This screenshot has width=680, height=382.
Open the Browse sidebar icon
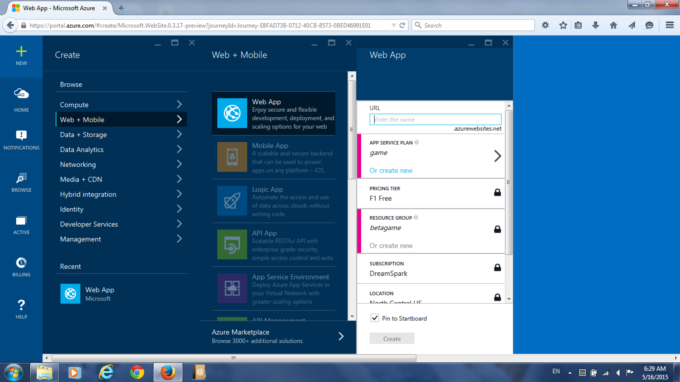coord(21,178)
